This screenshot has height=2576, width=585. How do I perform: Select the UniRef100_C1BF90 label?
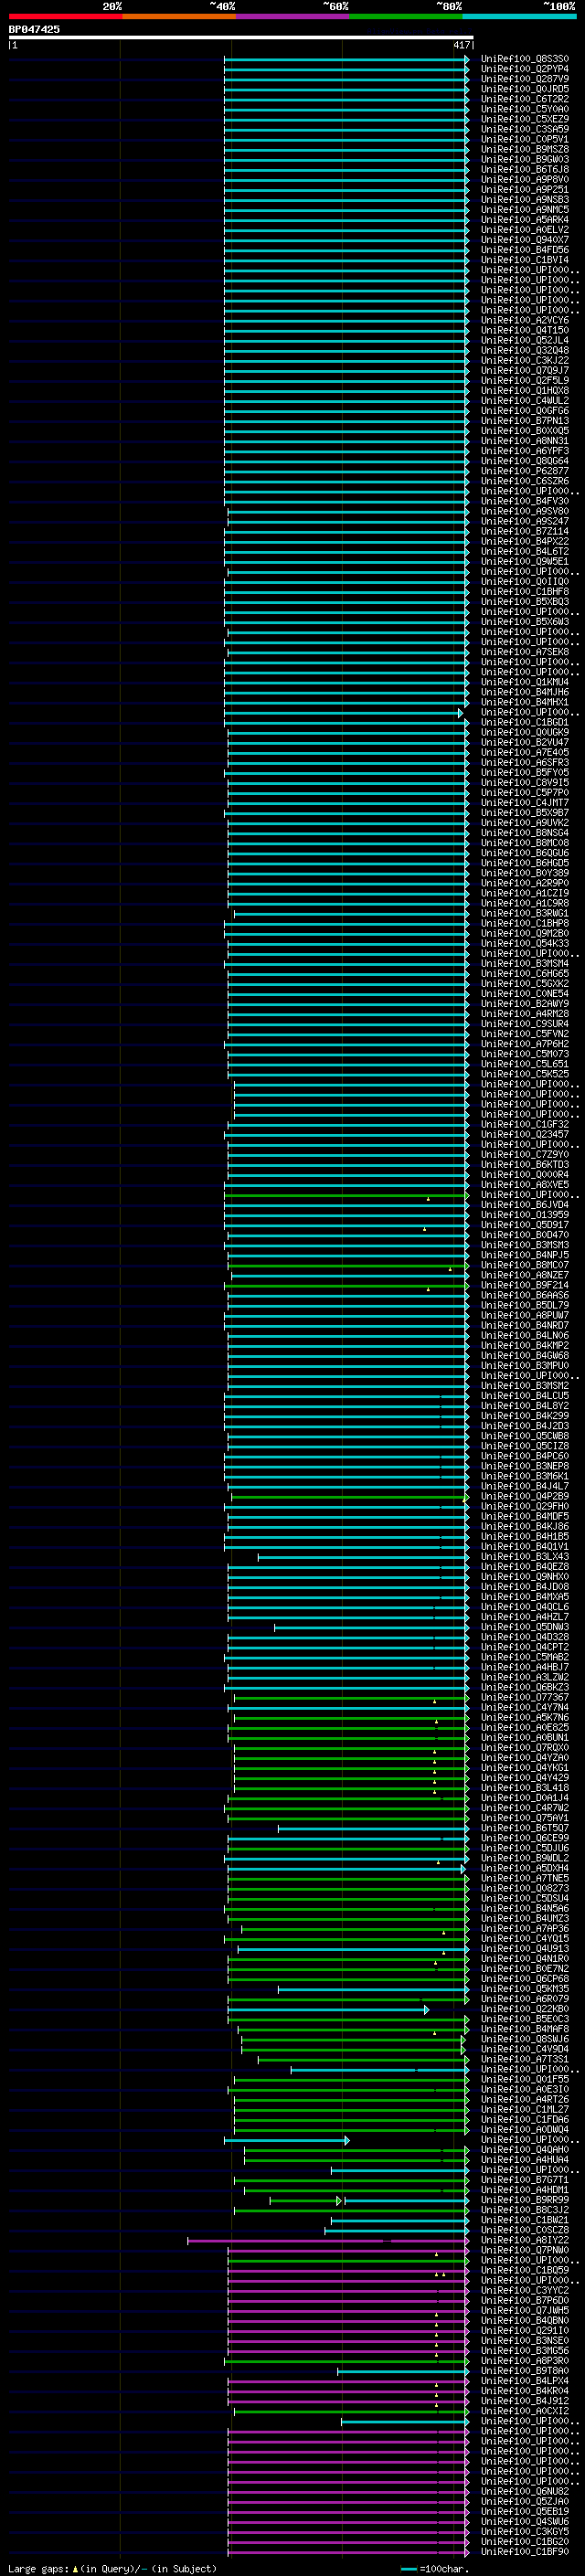point(524,2551)
